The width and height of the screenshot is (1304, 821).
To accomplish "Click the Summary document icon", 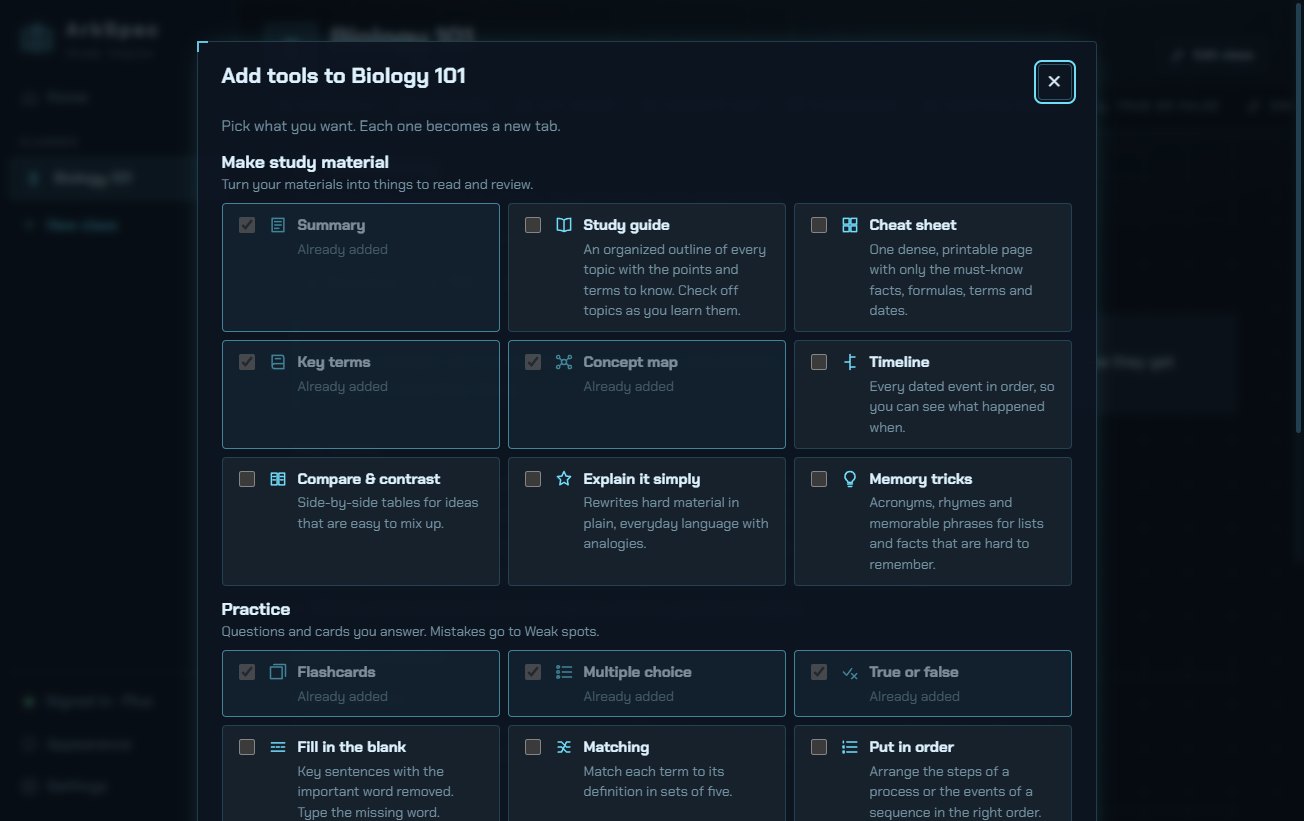I will [x=278, y=225].
